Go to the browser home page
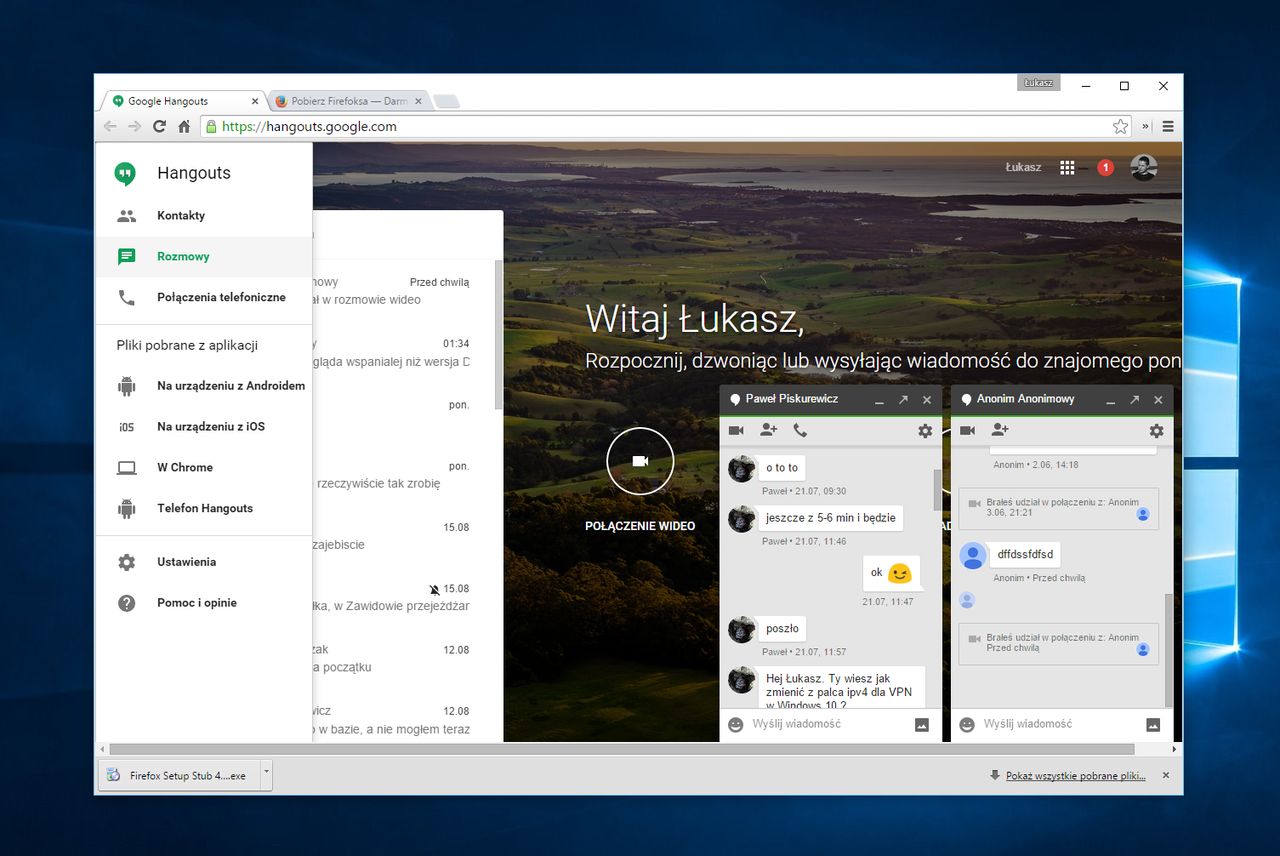Viewport: 1280px width, 856px height. pos(184,126)
